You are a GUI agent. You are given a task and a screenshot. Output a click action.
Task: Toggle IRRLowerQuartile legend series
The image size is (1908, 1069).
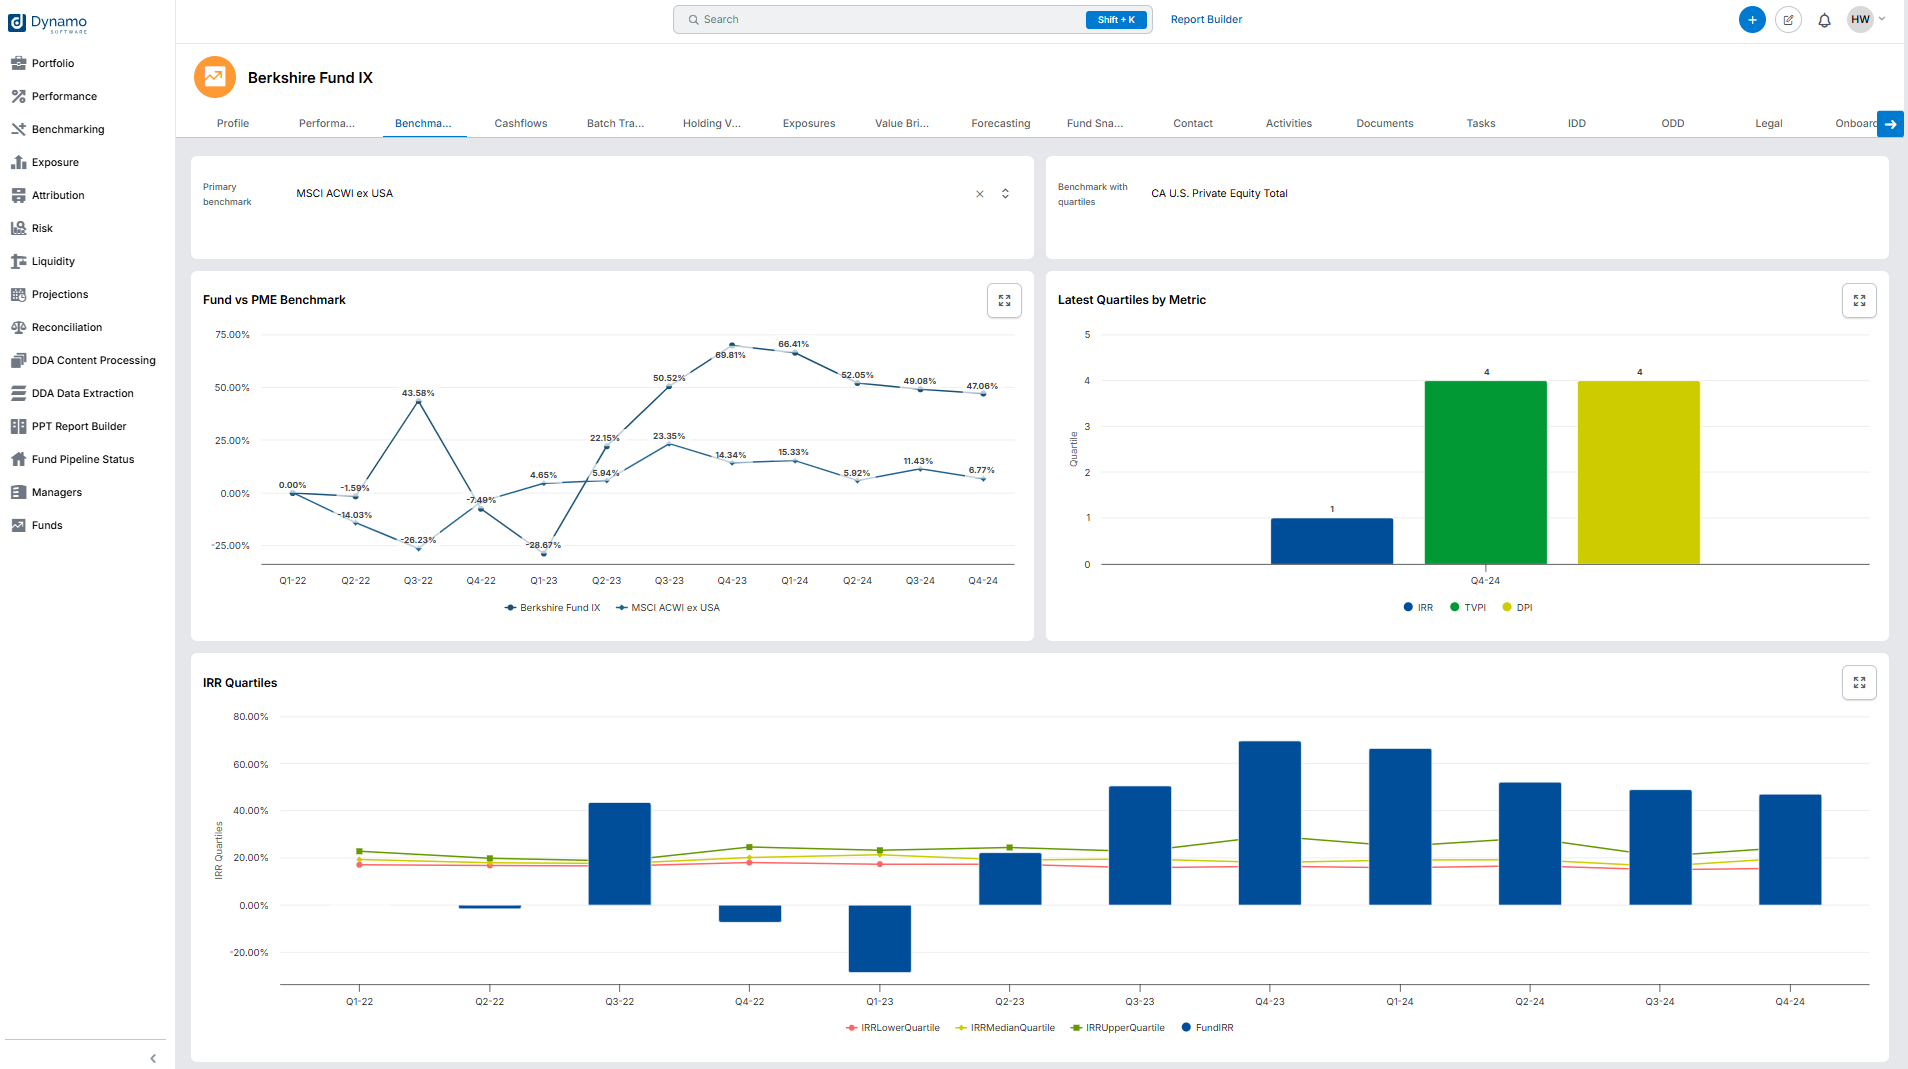click(x=893, y=1028)
